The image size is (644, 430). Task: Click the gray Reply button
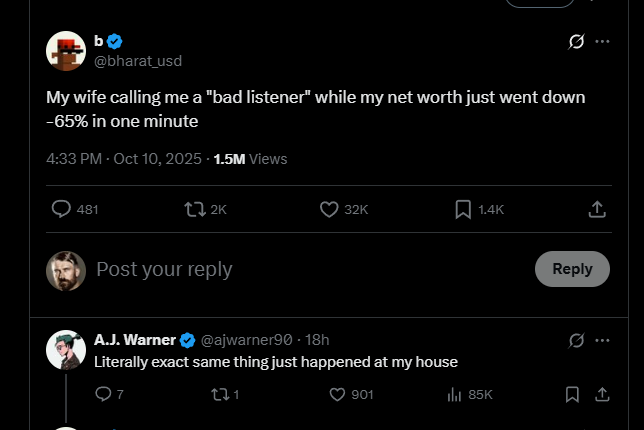pyautogui.click(x=572, y=269)
